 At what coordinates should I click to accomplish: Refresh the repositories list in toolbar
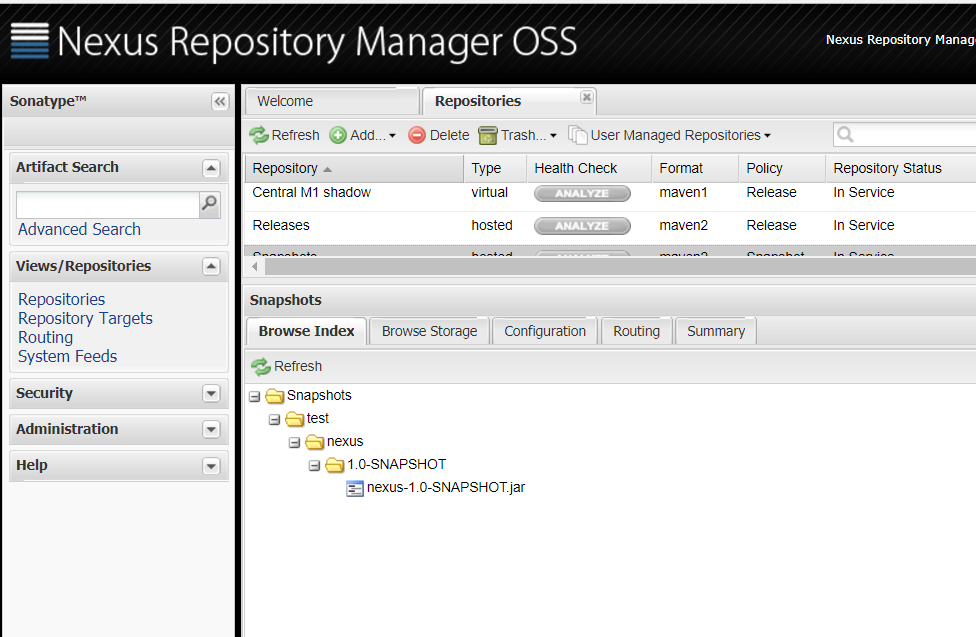coord(284,135)
